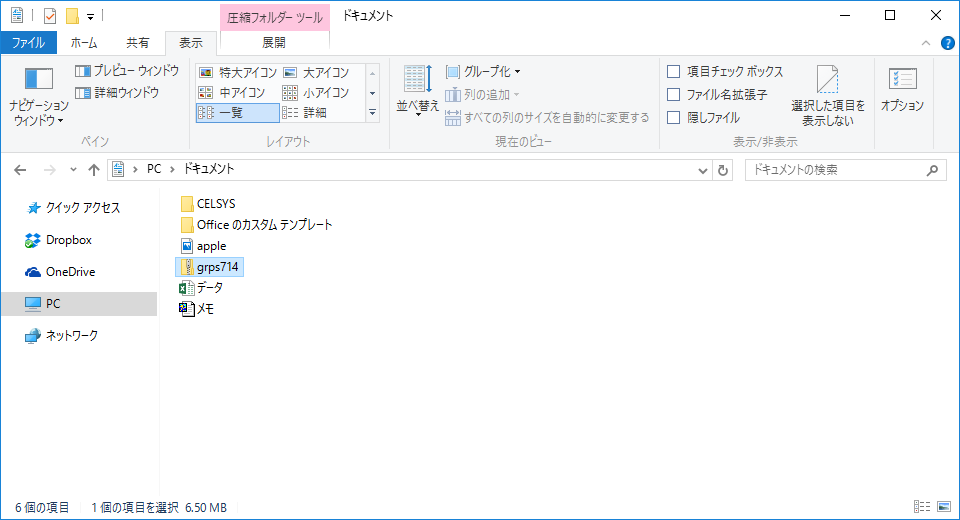Open the Help question mark icon
This screenshot has height=520, width=960.
pos(947,43)
